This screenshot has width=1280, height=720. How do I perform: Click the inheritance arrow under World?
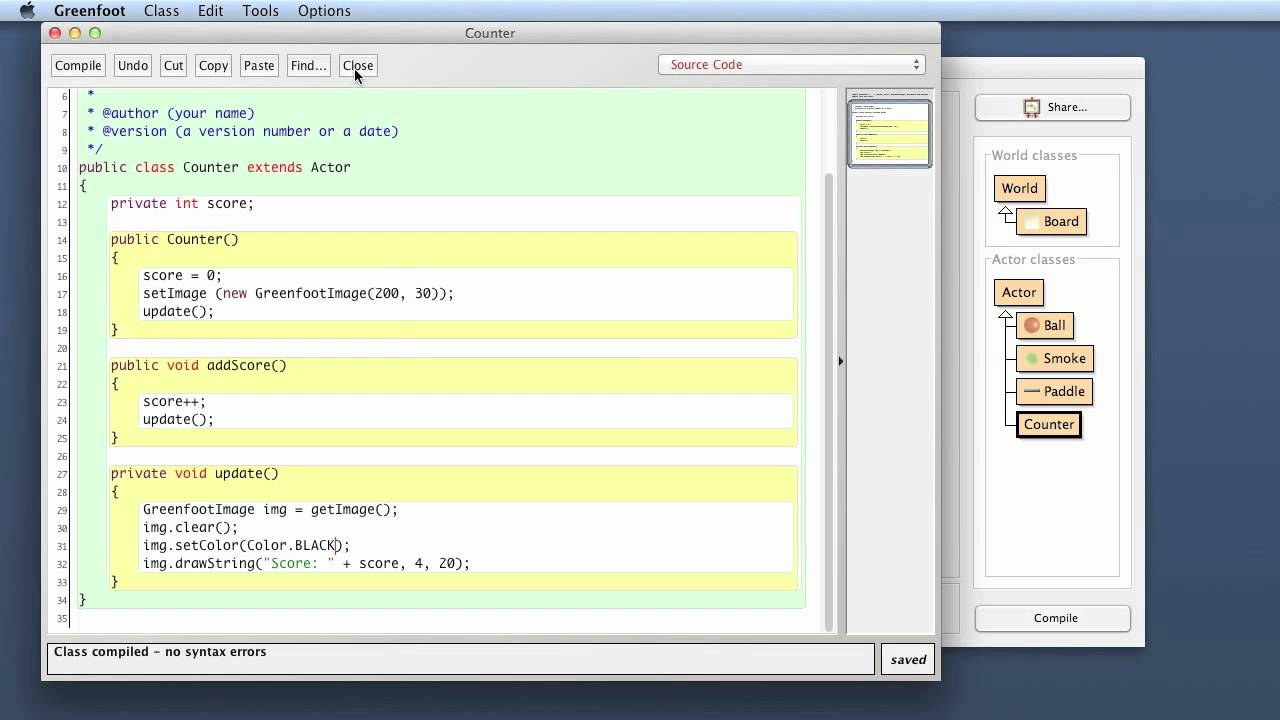[x=1005, y=214]
